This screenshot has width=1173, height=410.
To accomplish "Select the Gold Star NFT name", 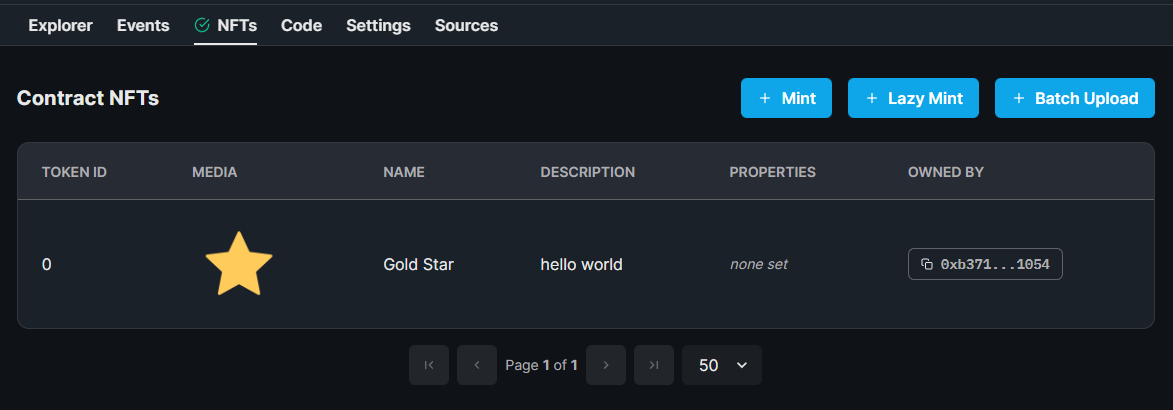I will click(x=418, y=264).
